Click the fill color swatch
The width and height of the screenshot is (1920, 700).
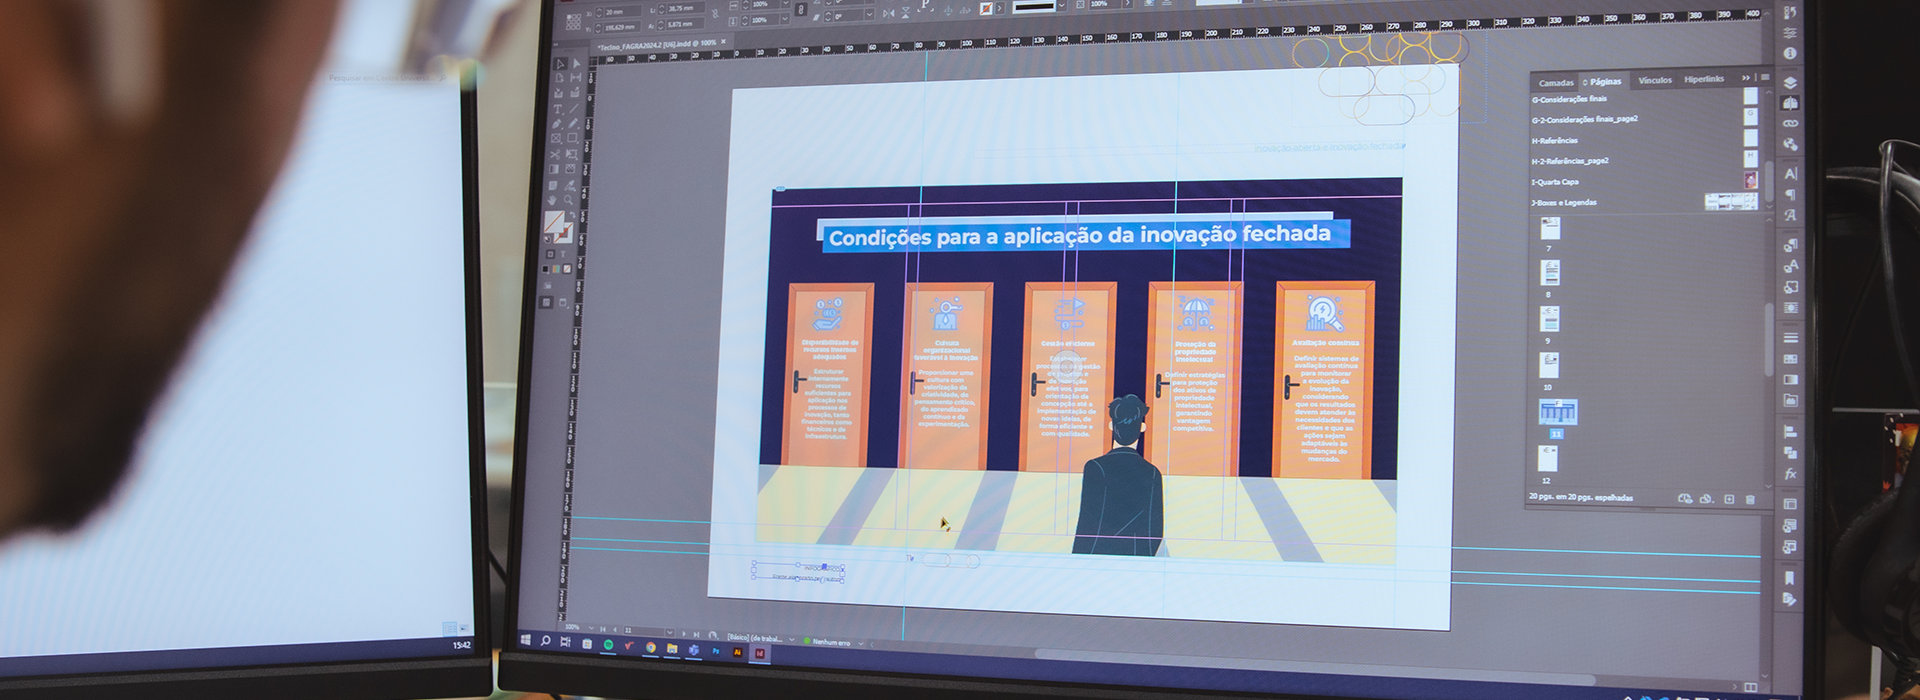coord(553,220)
